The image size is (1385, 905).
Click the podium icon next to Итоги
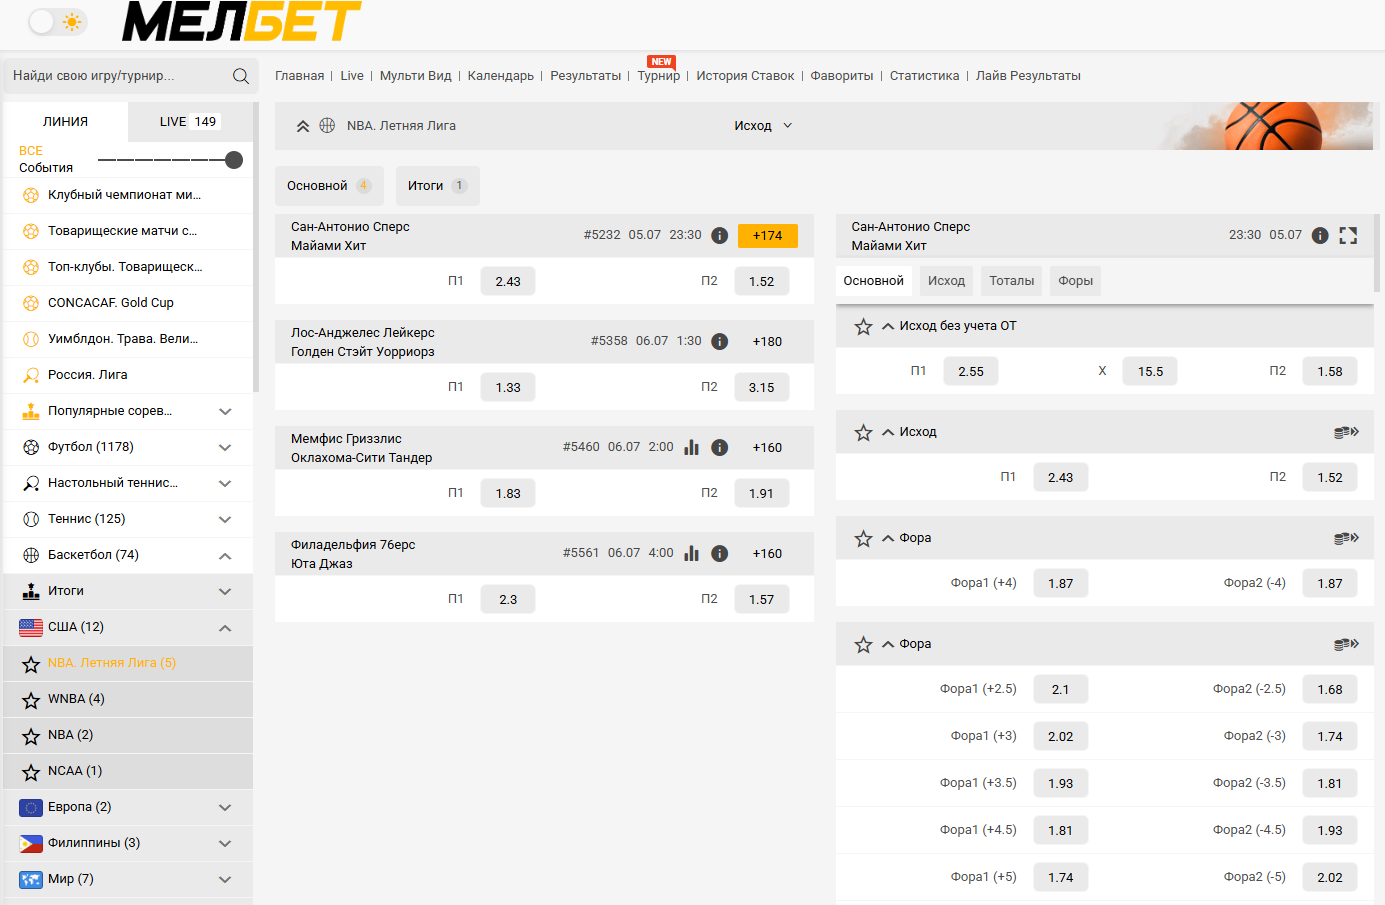coord(31,591)
